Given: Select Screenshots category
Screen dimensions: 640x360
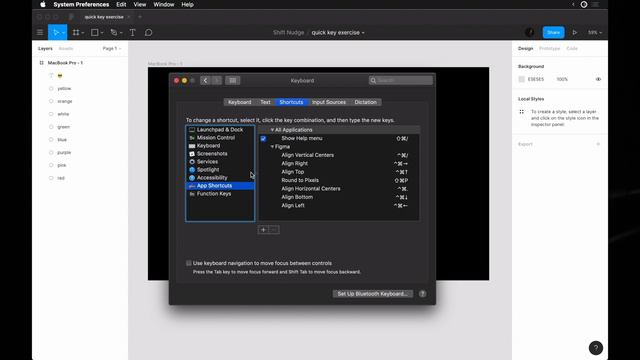Looking at the screenshot, I should pos(220,153).
